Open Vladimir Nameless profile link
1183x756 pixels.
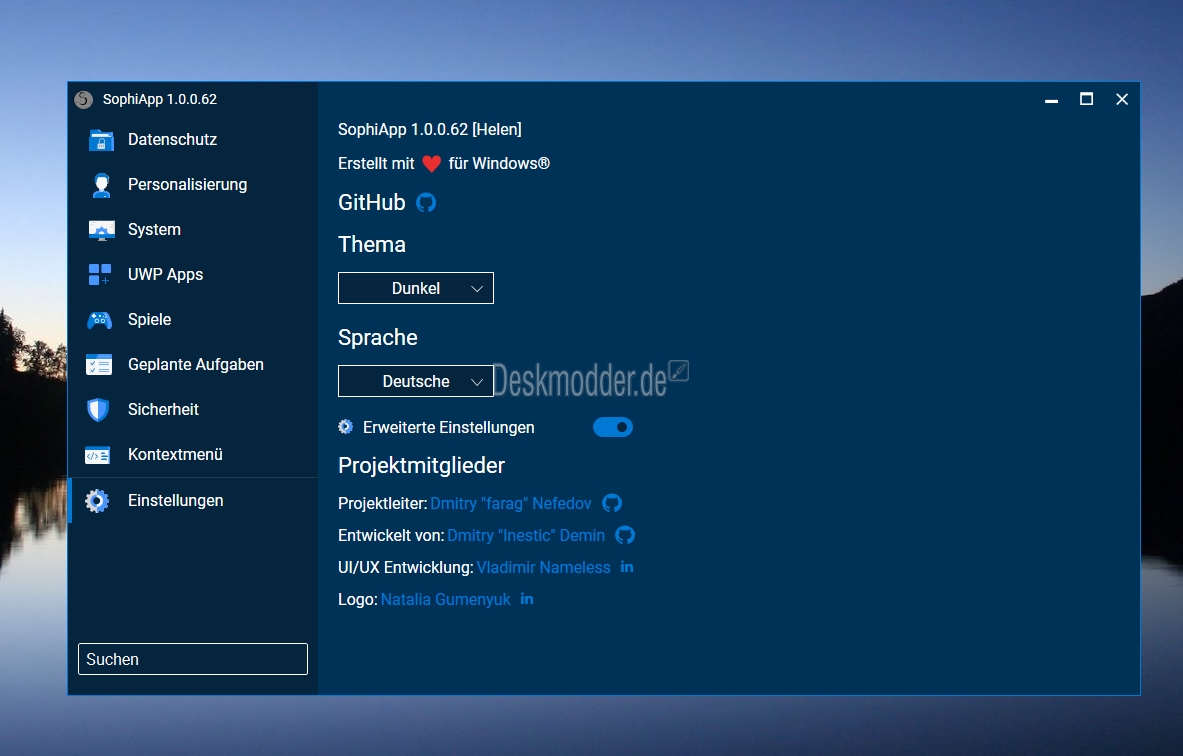click(x=543, y=567)
